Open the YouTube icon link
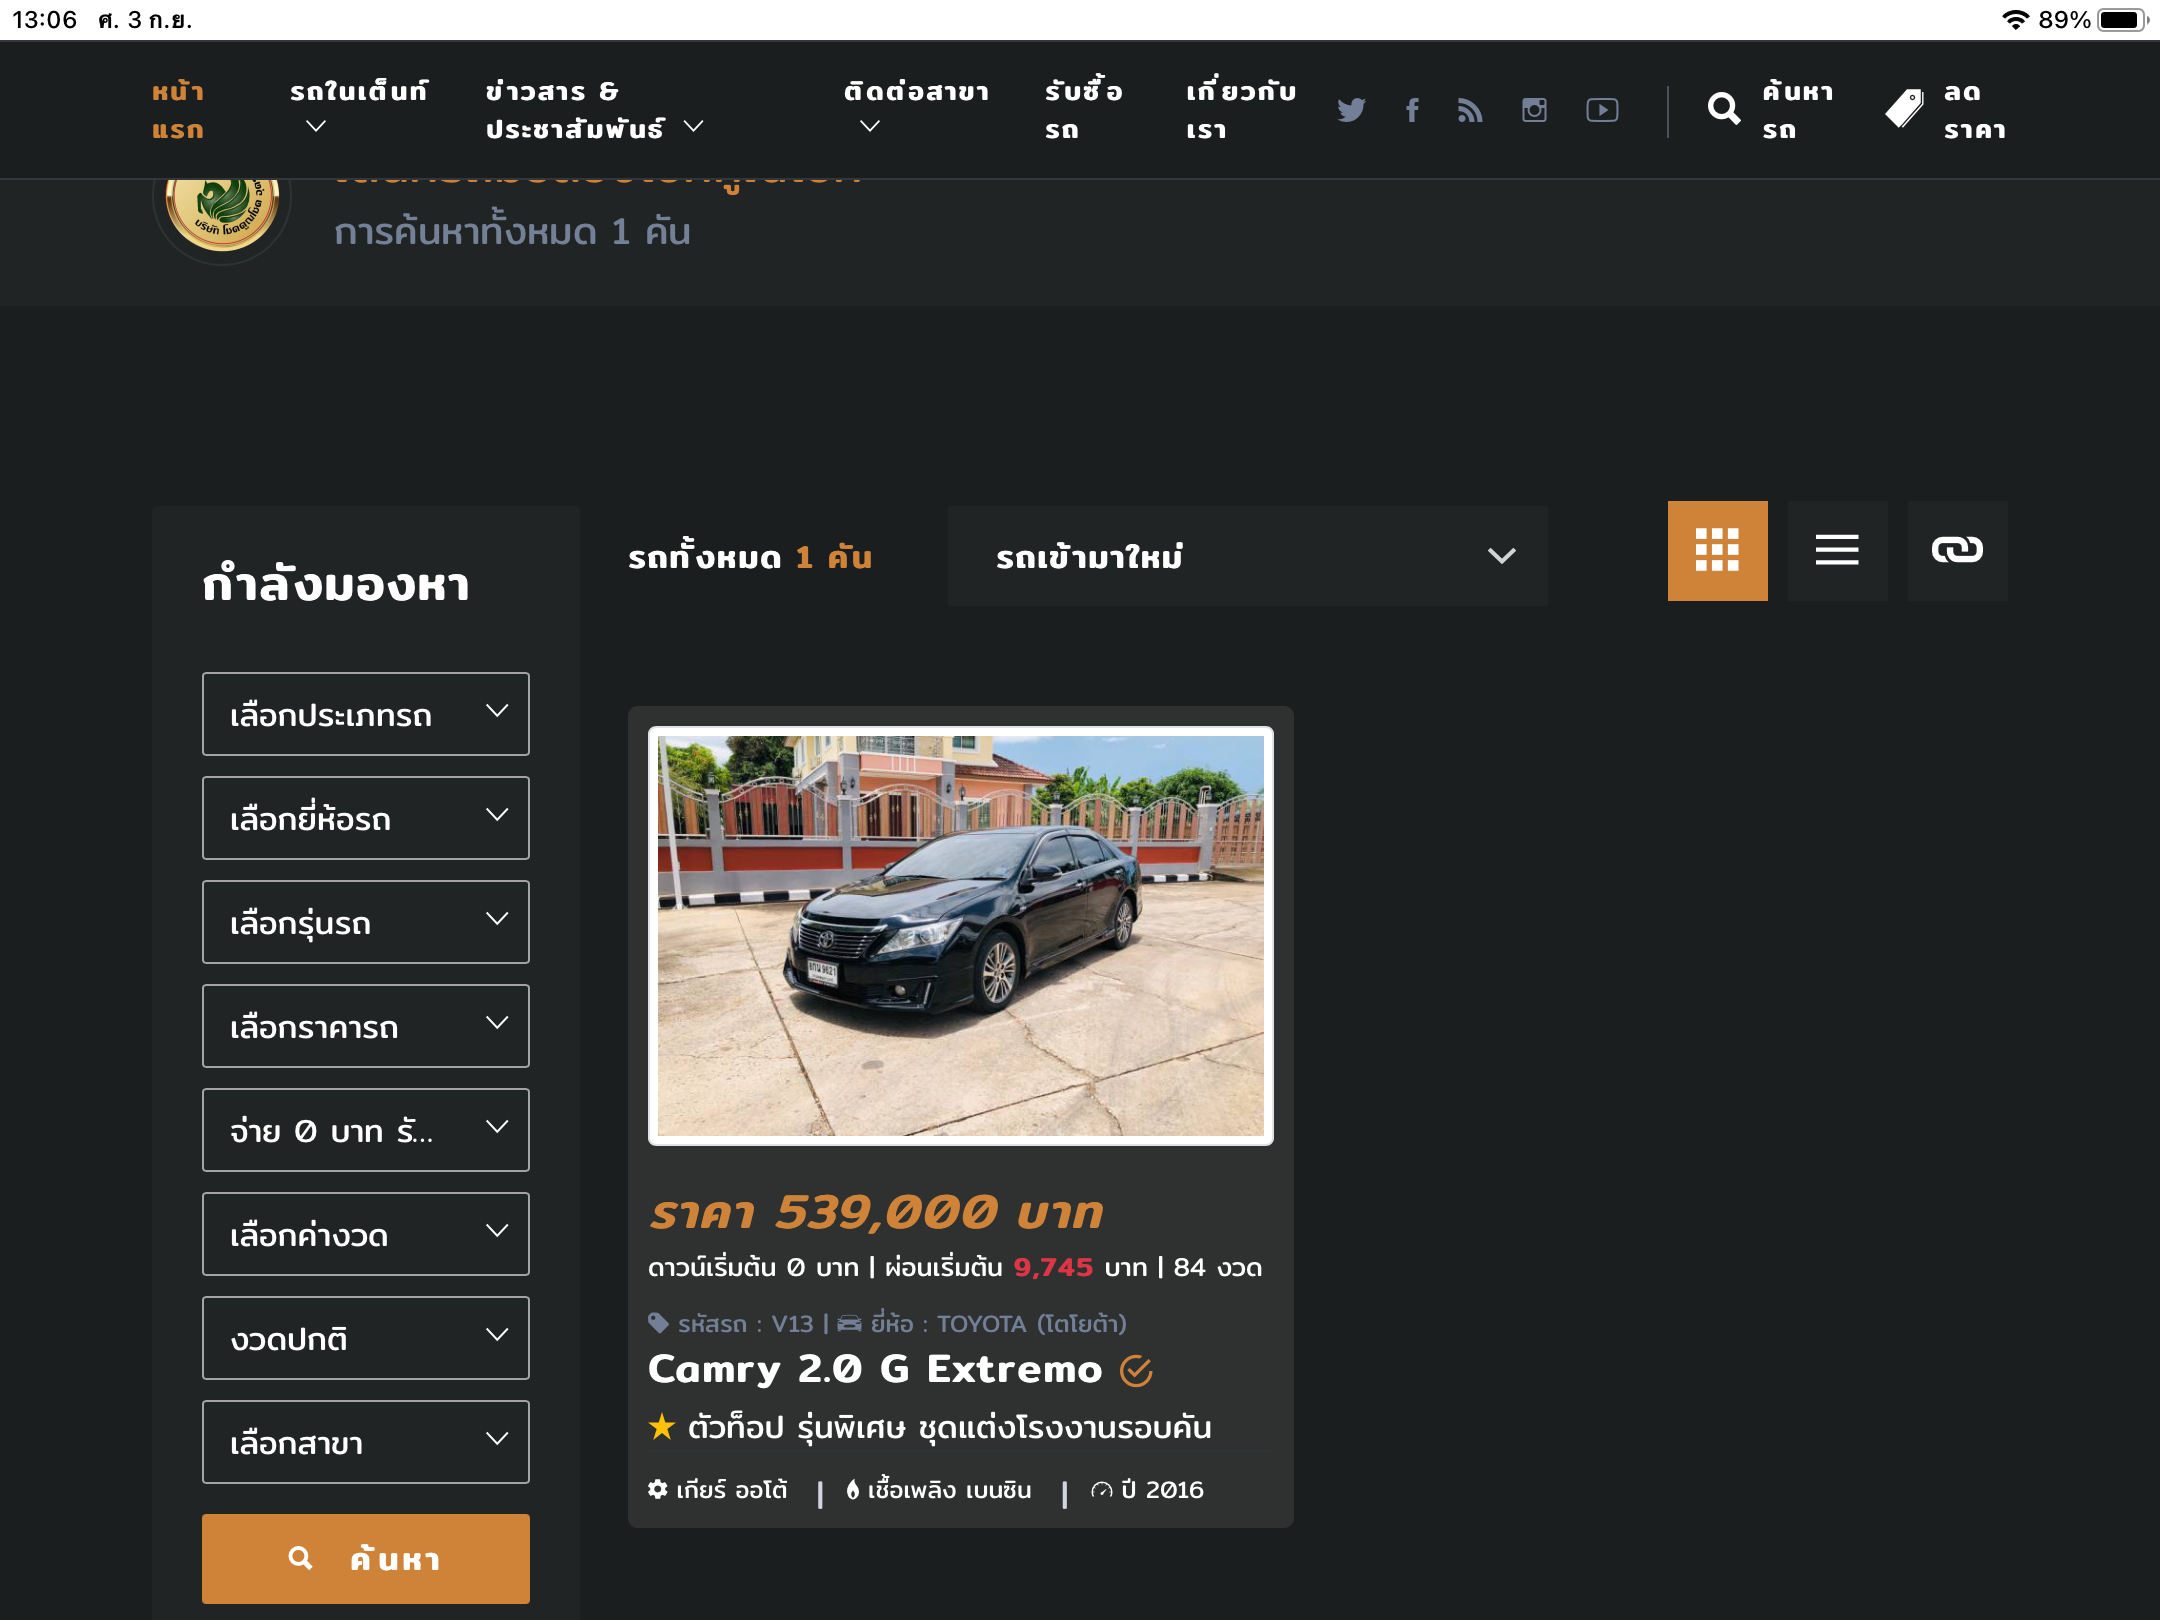The height and width of the screenshot is (1620, 2160). click(1602, 110)
